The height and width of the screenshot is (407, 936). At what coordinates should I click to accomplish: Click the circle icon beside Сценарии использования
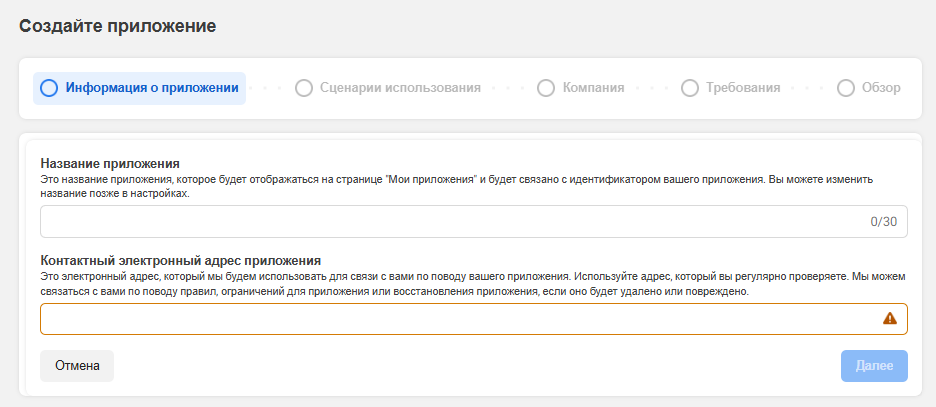tap(304, 88)
